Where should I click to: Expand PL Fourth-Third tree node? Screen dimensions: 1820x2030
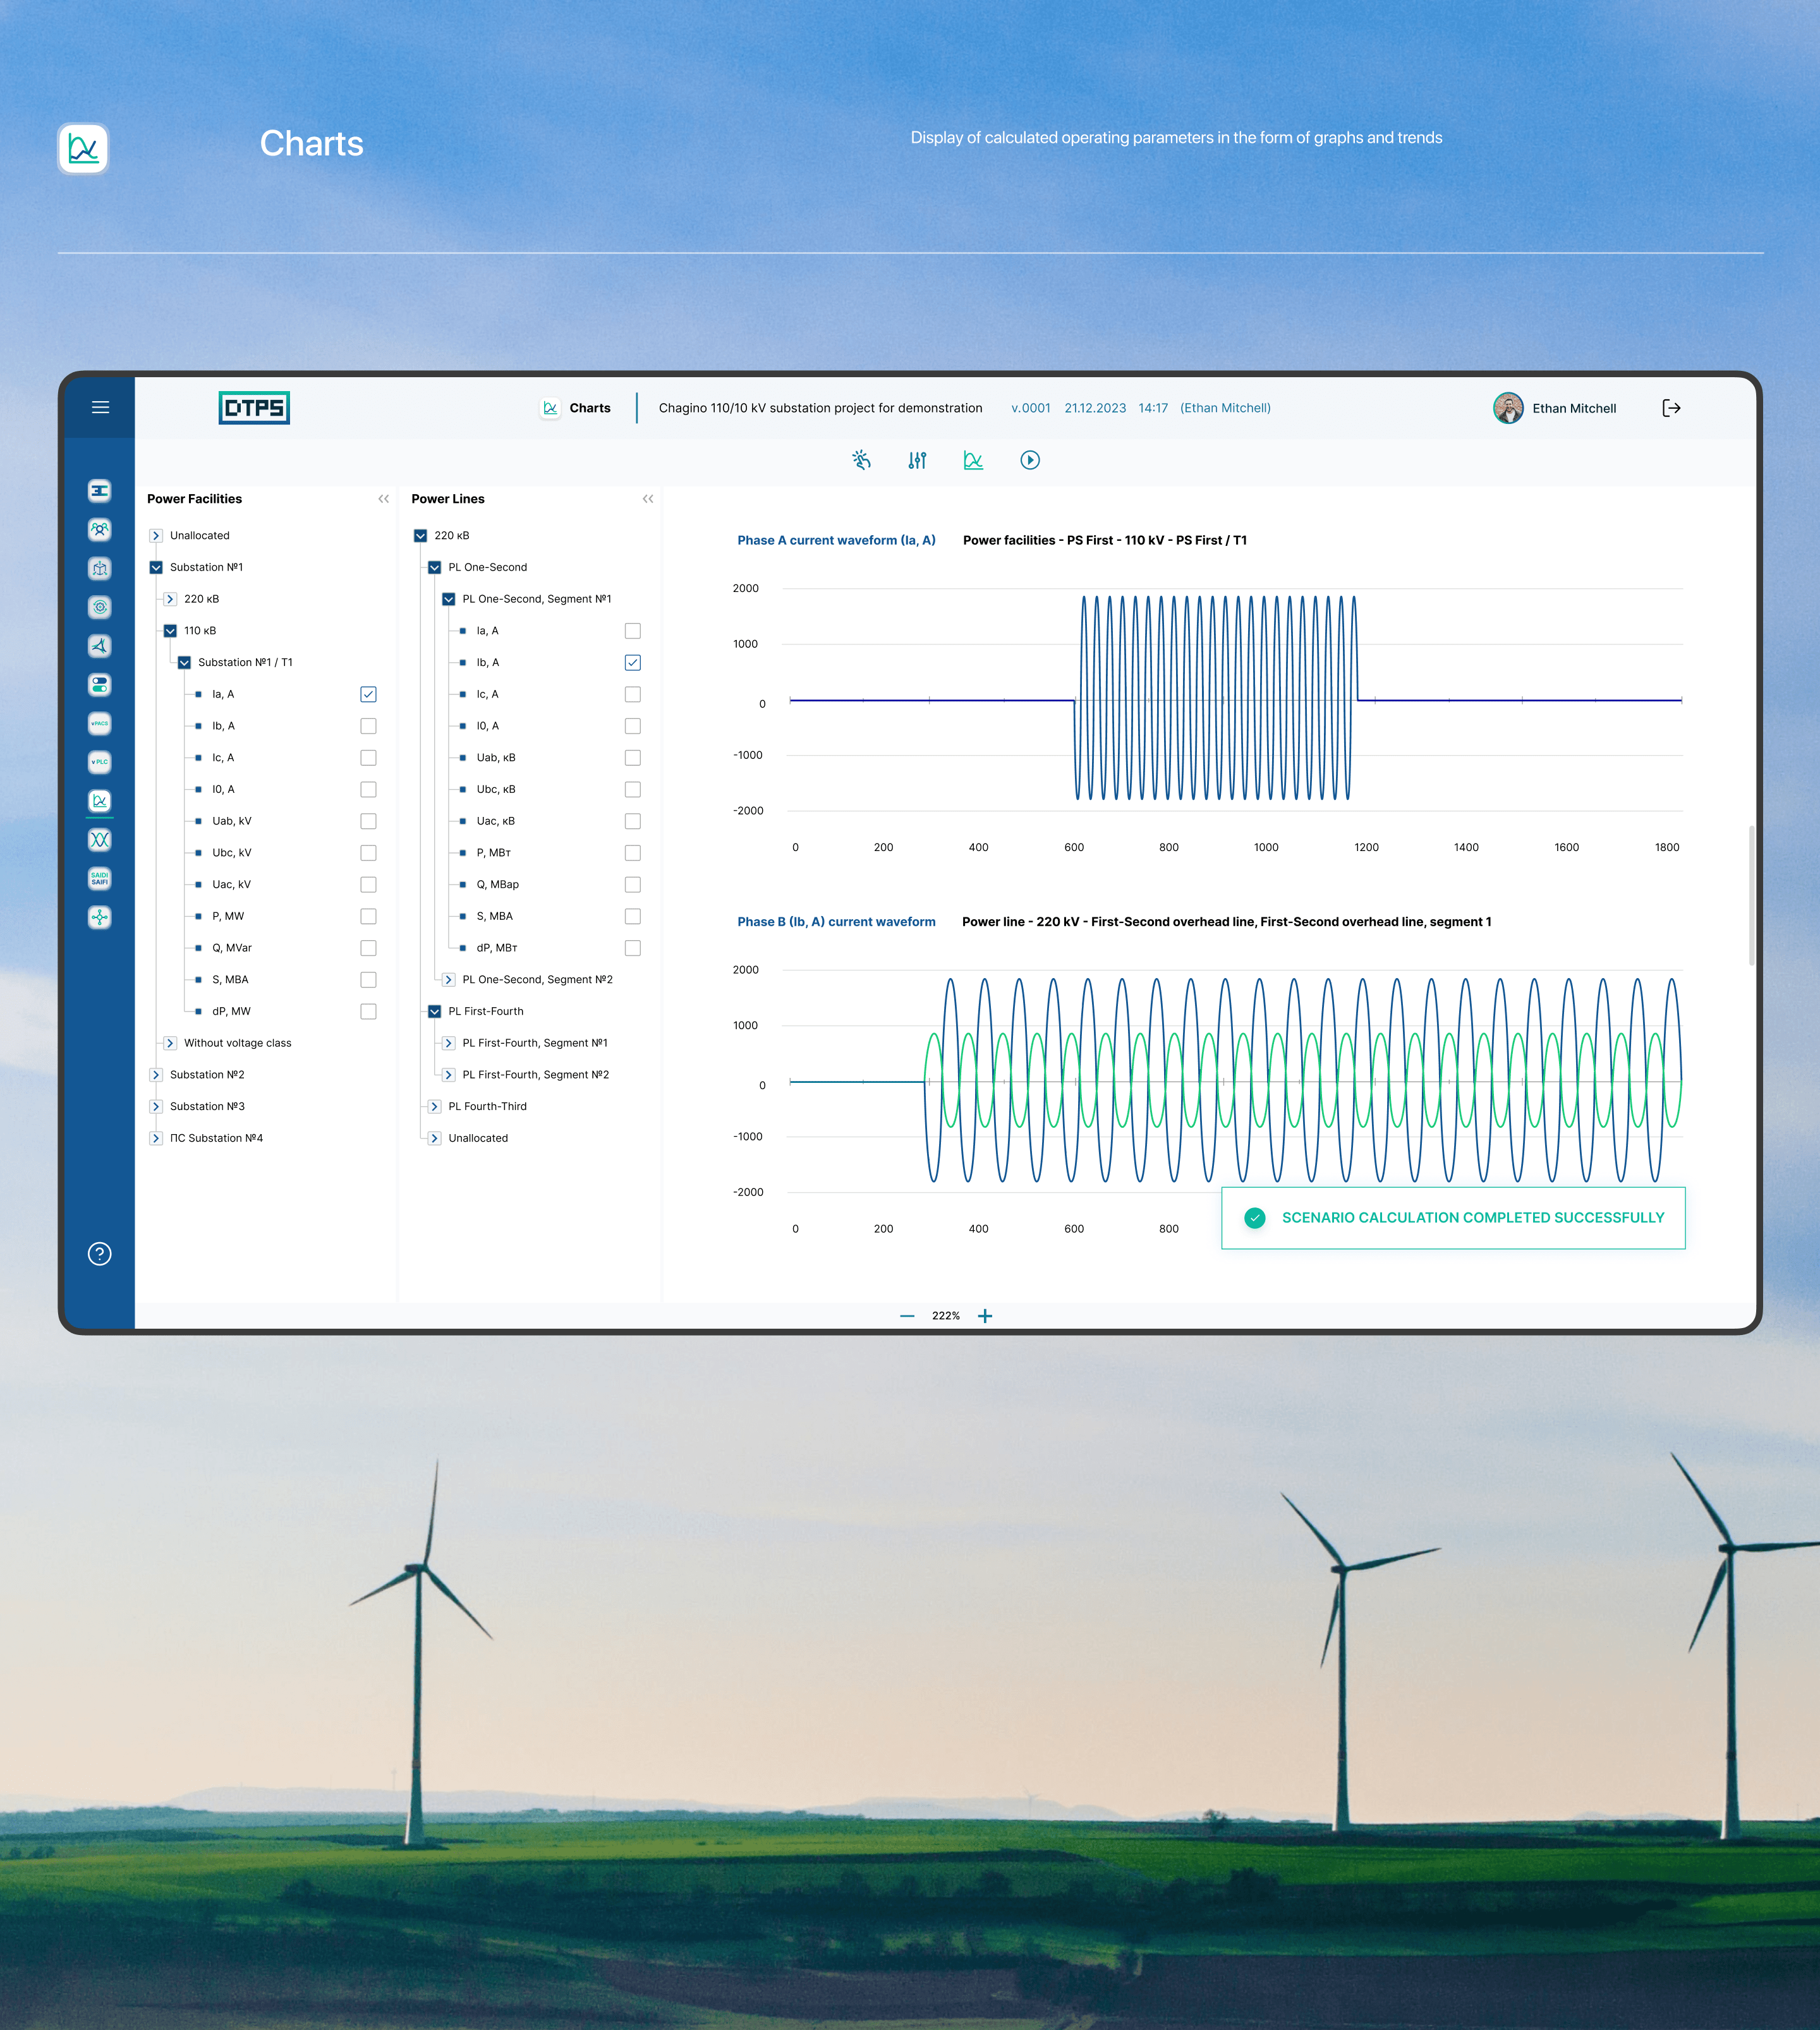click(x=435, y=1106)
